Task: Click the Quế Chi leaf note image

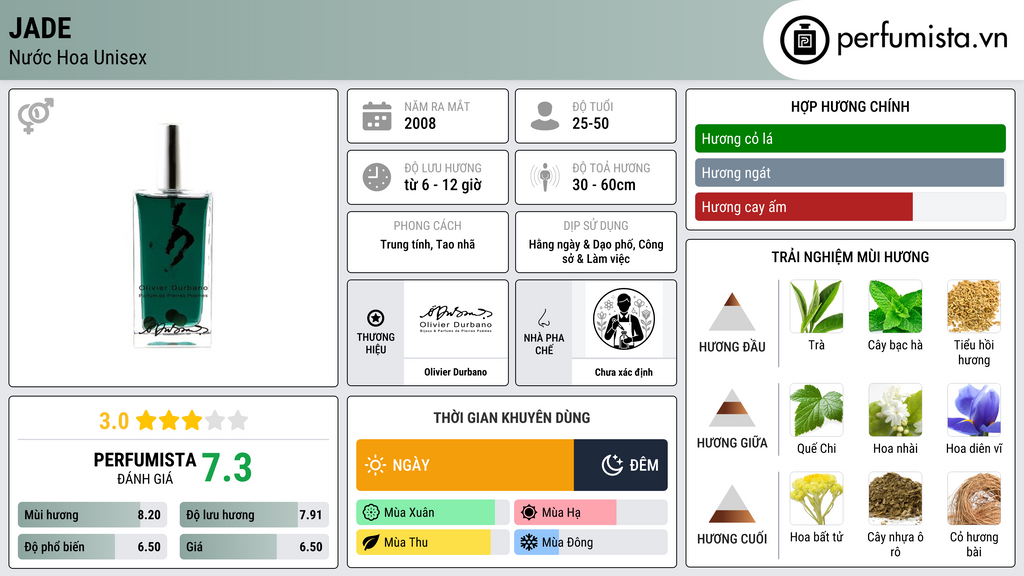Action: click(x=816, y=410)
